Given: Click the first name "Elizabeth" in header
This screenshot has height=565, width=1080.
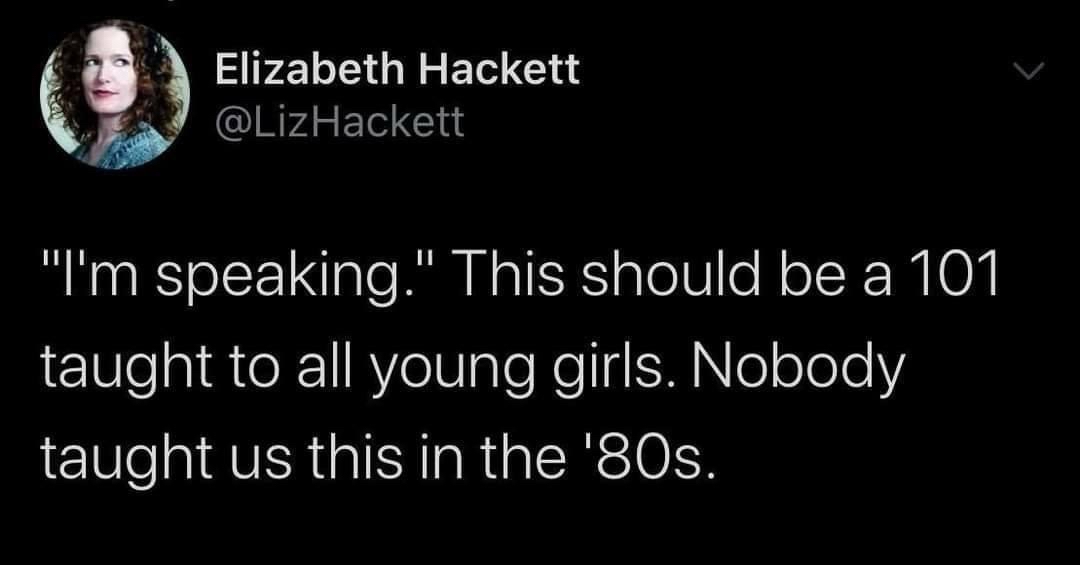Looking at the screenshot, I should (x=310, y=70).
